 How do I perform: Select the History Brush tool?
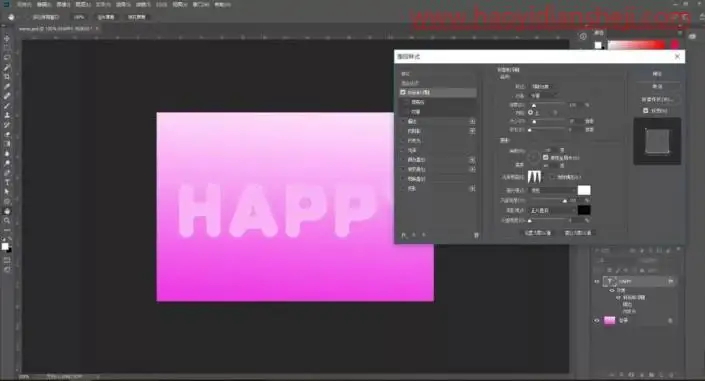[x=7, y=125]
